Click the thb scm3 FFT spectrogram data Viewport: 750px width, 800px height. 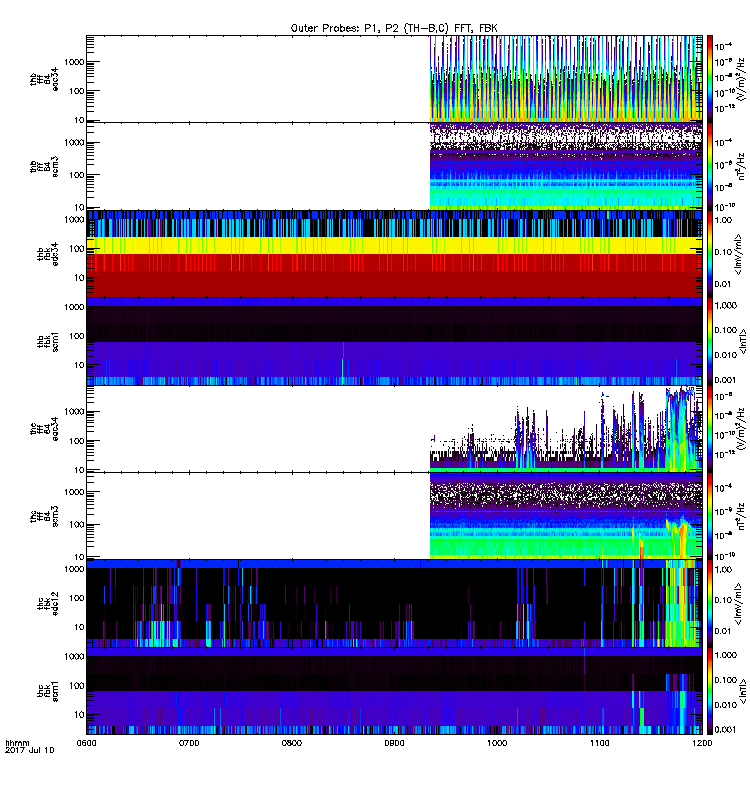point(566,166)
